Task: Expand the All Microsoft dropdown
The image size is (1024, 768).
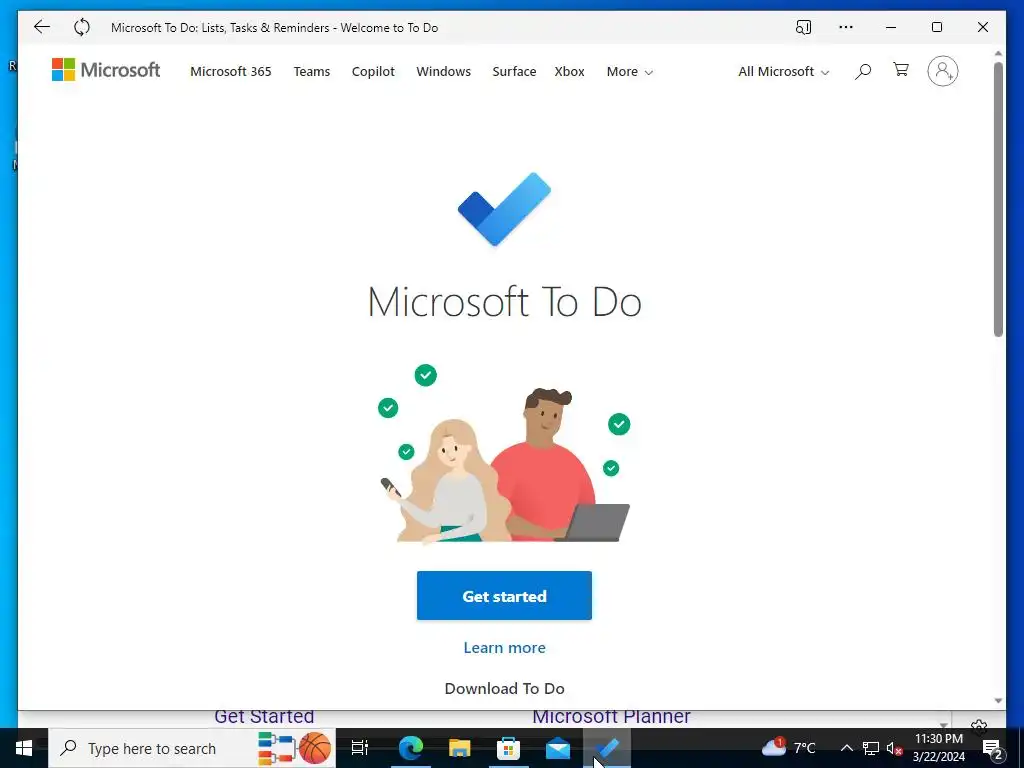Action: (784, 71)
